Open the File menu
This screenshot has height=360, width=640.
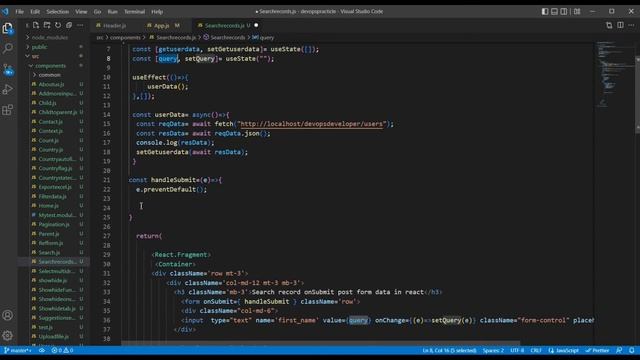click(19, 11)
